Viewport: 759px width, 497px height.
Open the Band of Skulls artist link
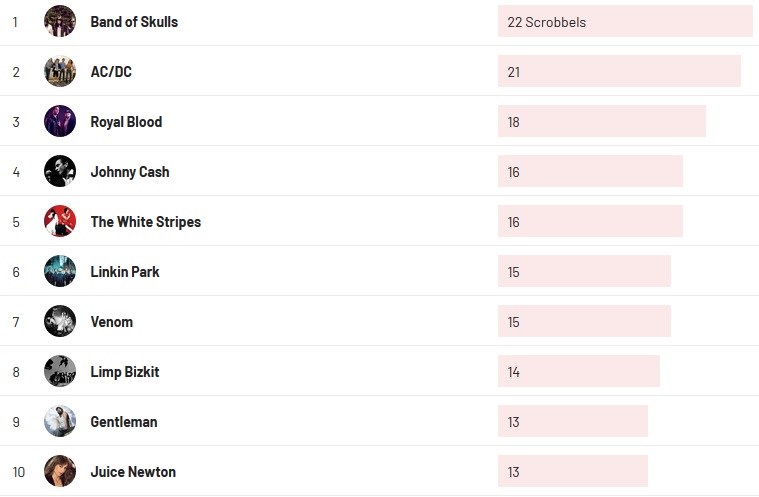tap(134, 22)
